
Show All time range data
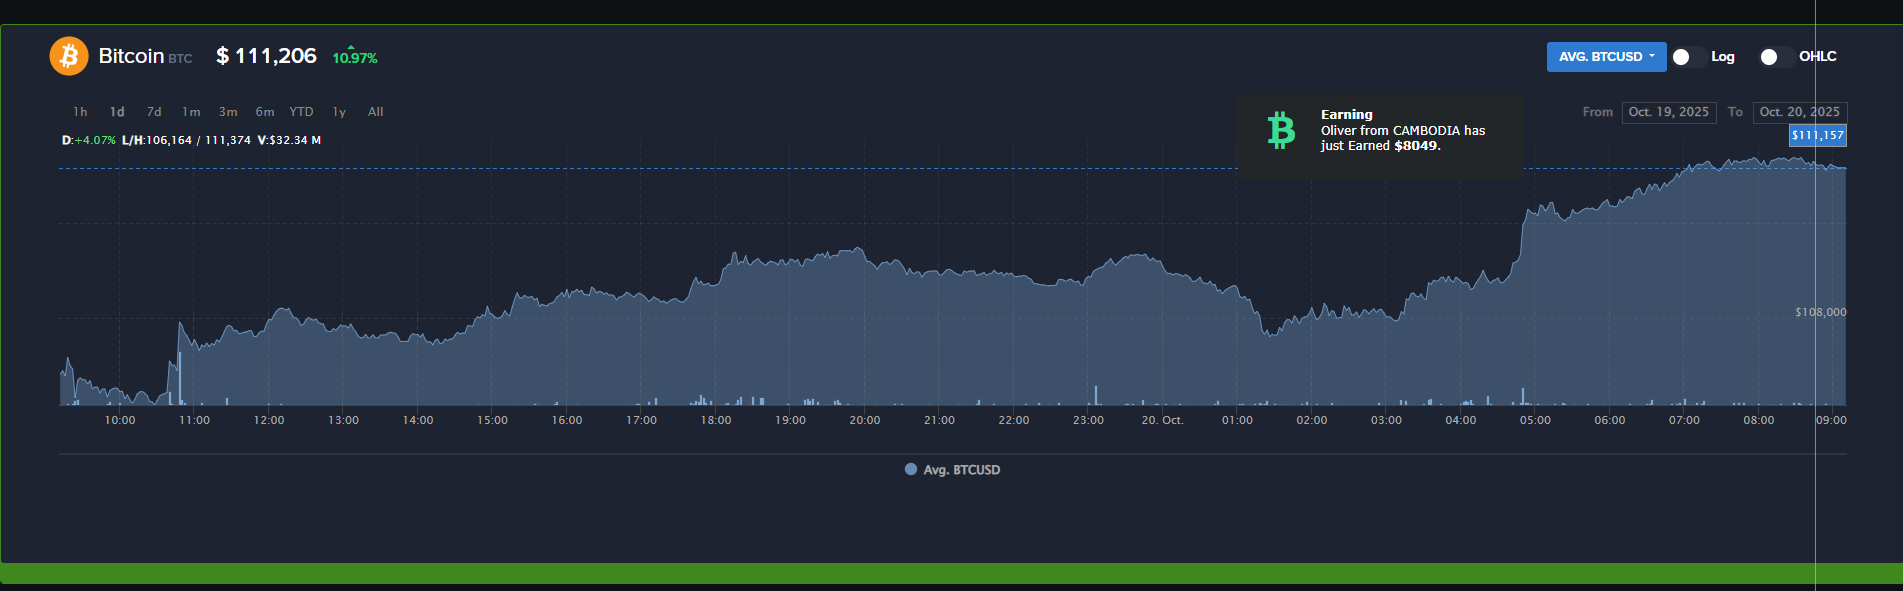[376, 112]
